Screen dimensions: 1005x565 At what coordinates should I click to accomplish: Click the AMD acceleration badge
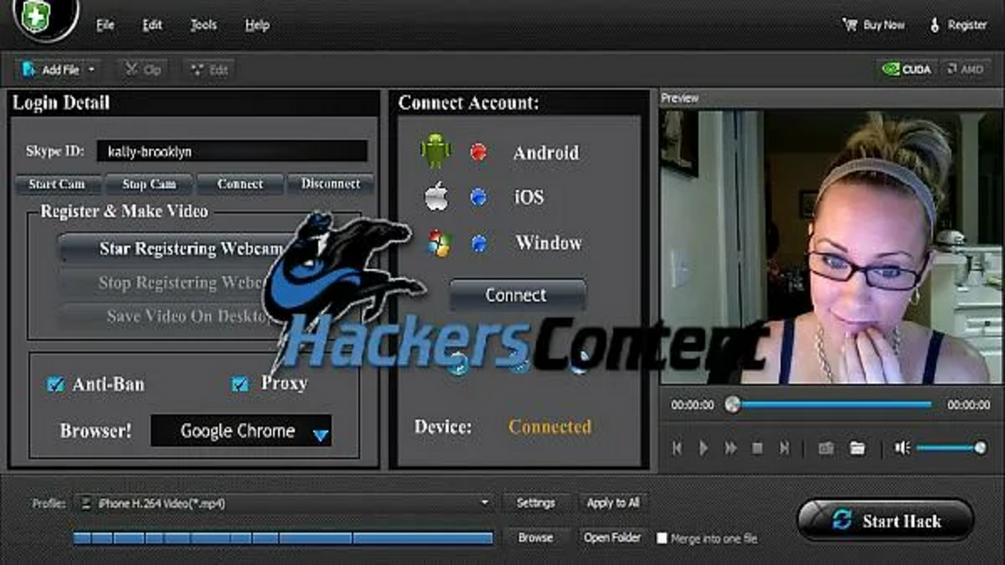coord(965,69)
